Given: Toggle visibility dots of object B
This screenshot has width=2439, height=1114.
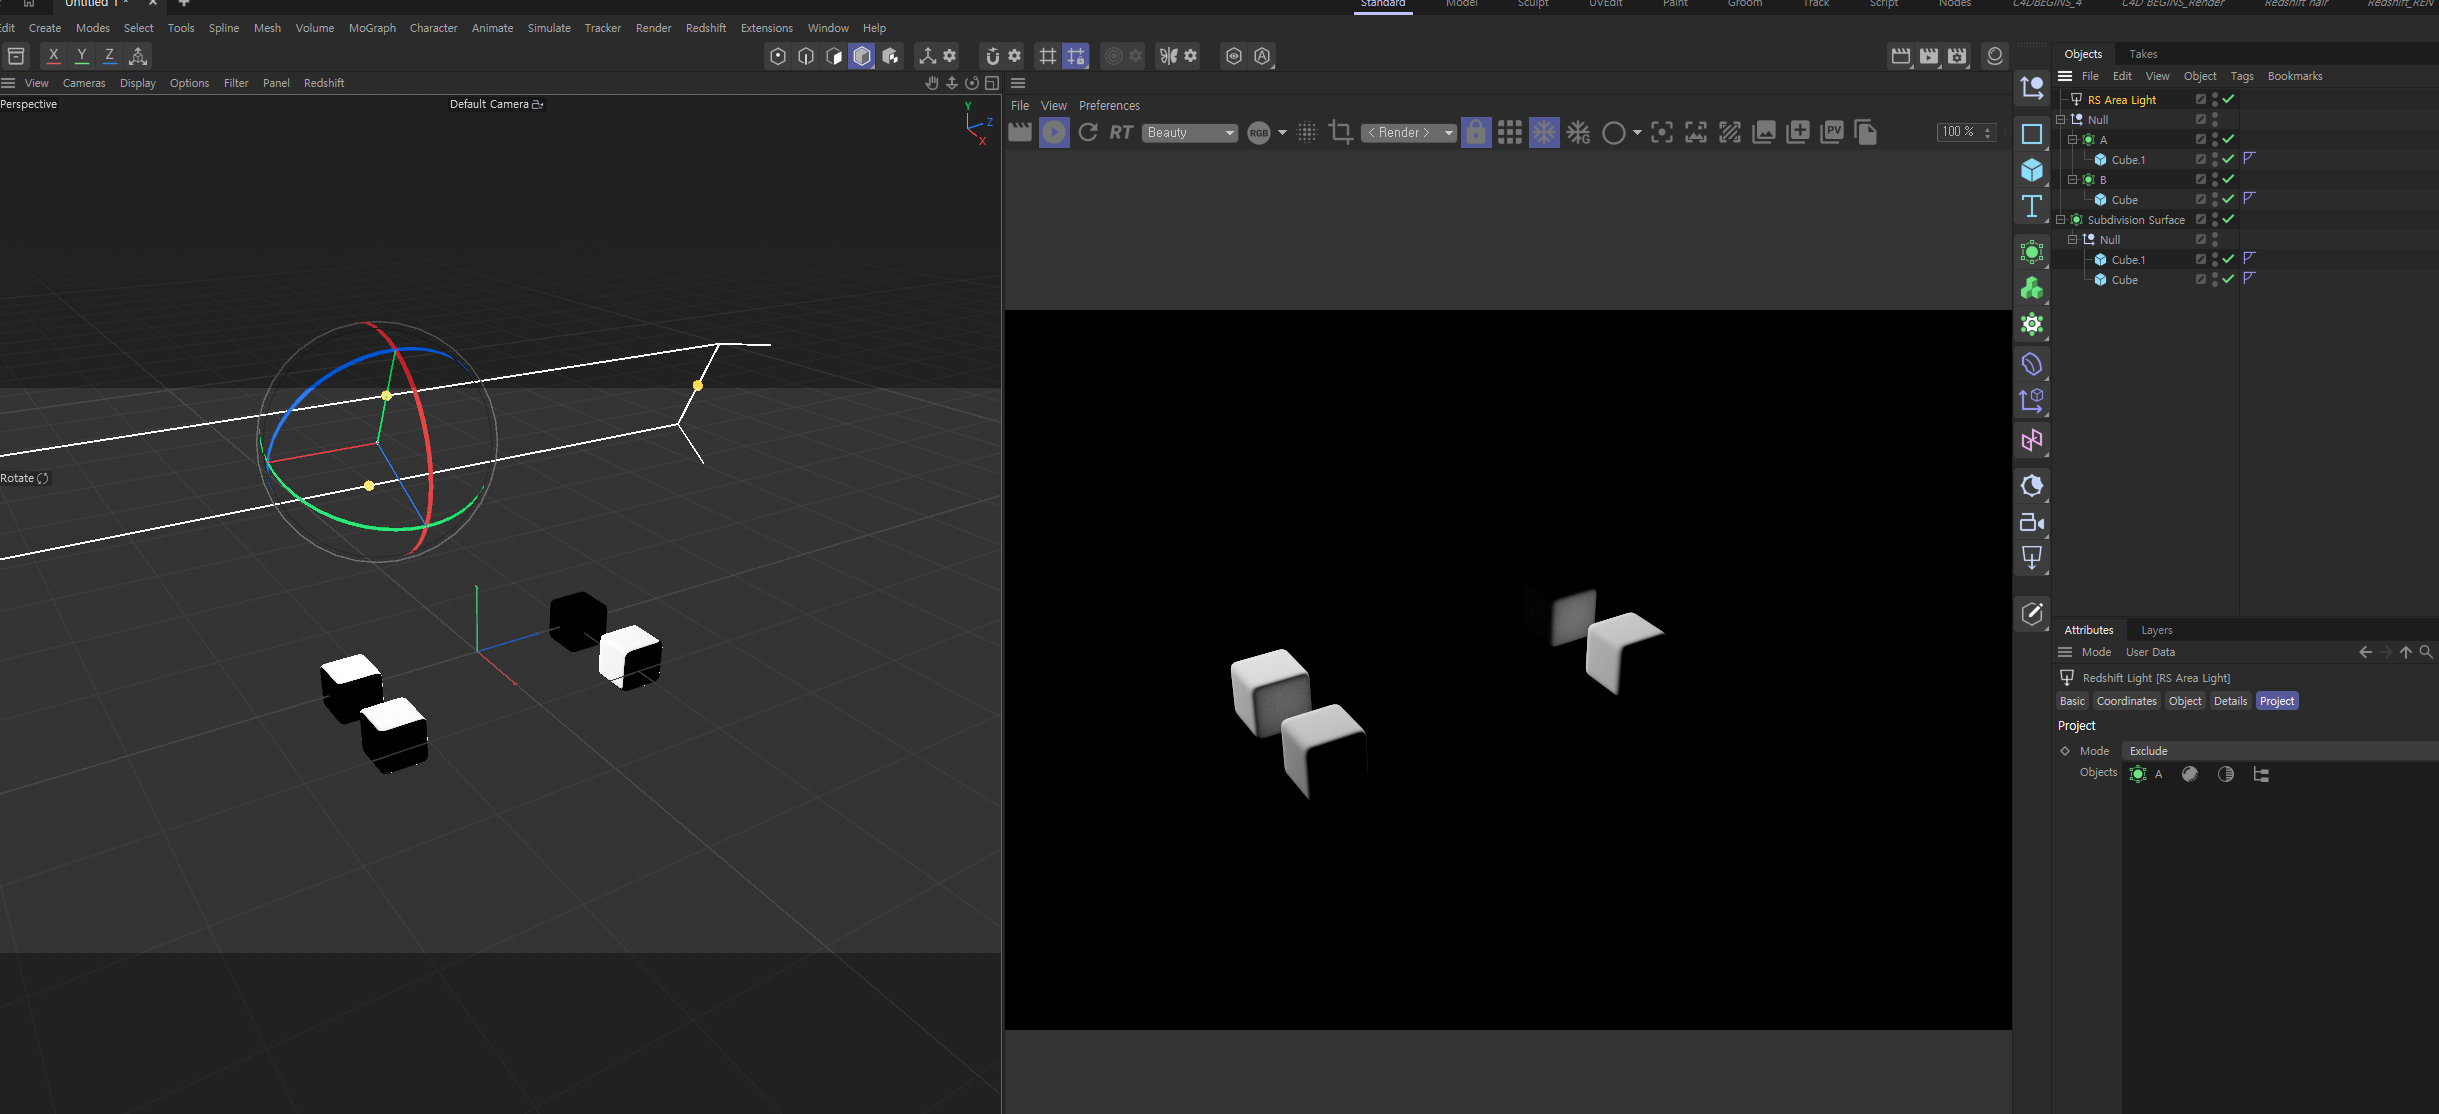Looking at the screenshot, I should click(x=2215, y=179).
